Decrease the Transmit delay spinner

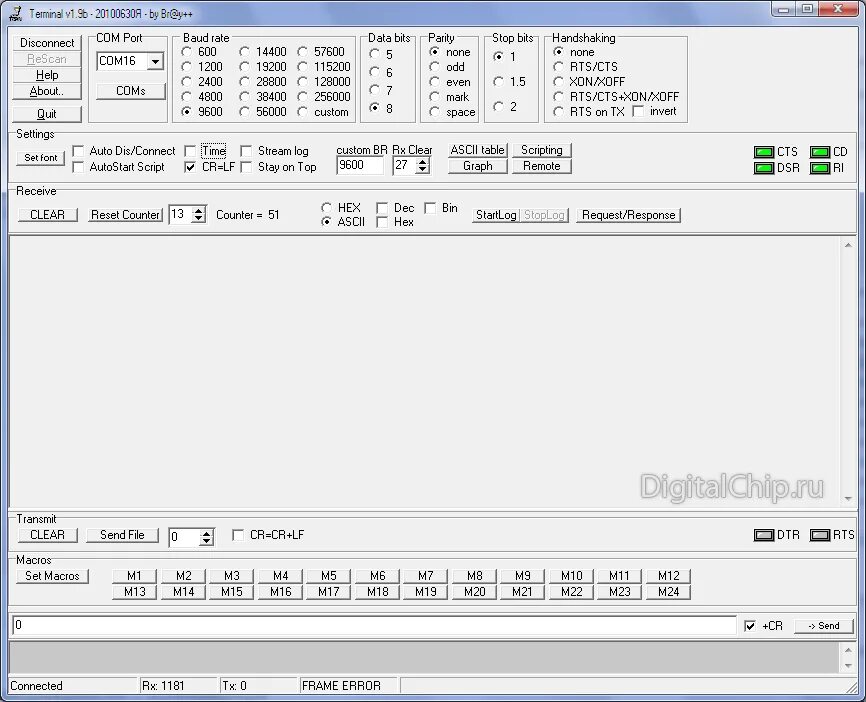tap(207, 541)
